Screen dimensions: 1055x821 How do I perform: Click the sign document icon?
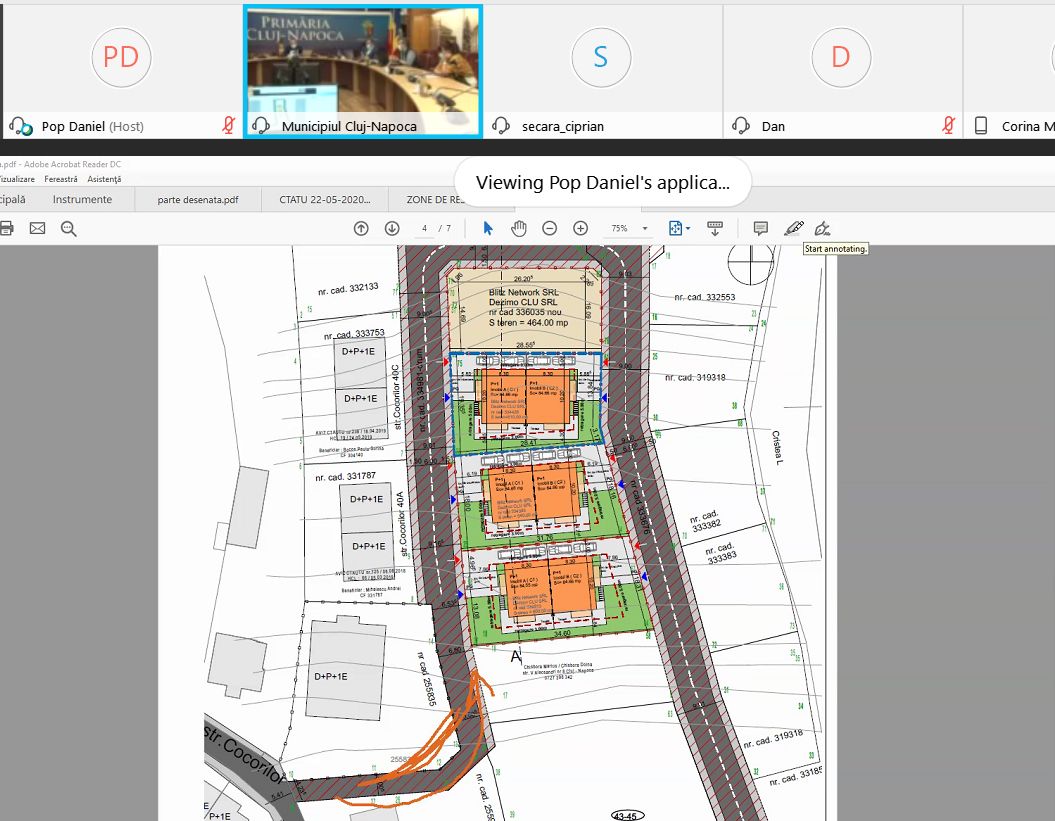tap(823, 228)
